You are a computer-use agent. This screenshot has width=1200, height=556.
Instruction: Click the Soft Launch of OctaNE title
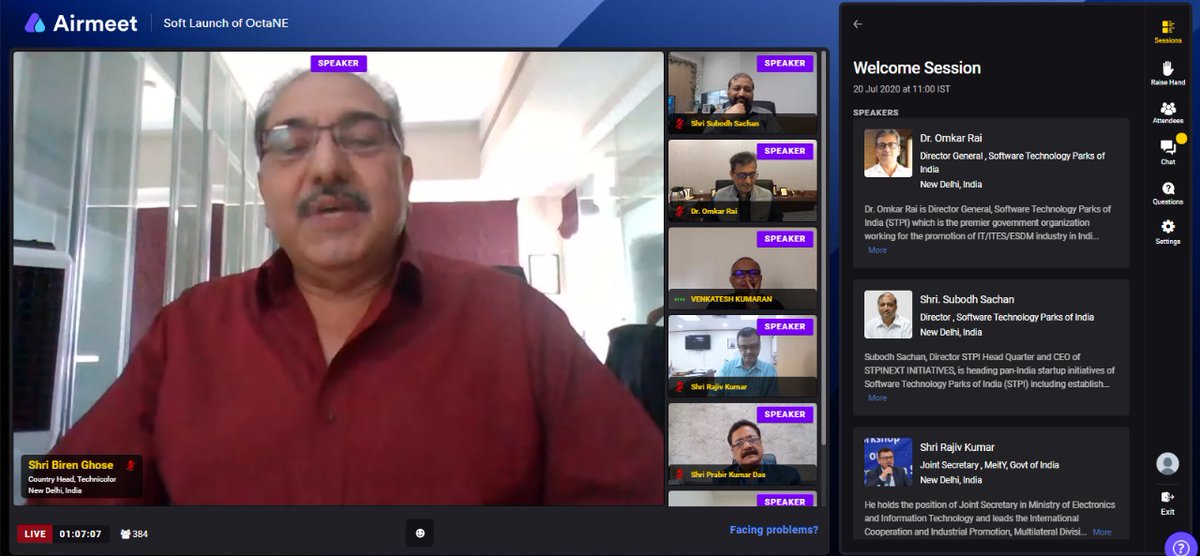point(226,22)
